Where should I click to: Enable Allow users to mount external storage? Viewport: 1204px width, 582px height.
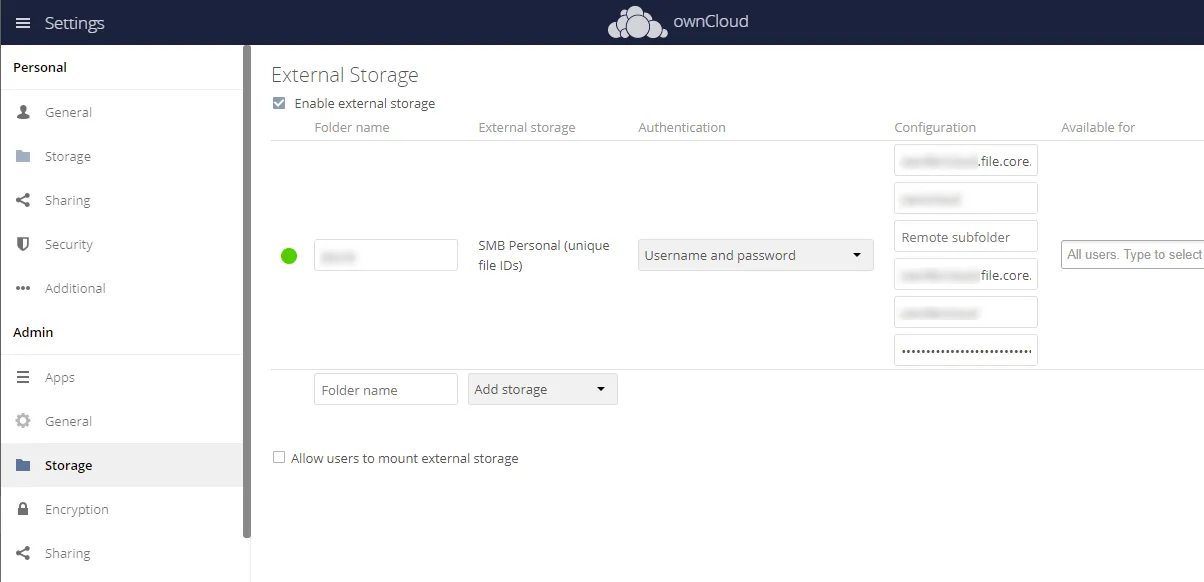point(278,458)
